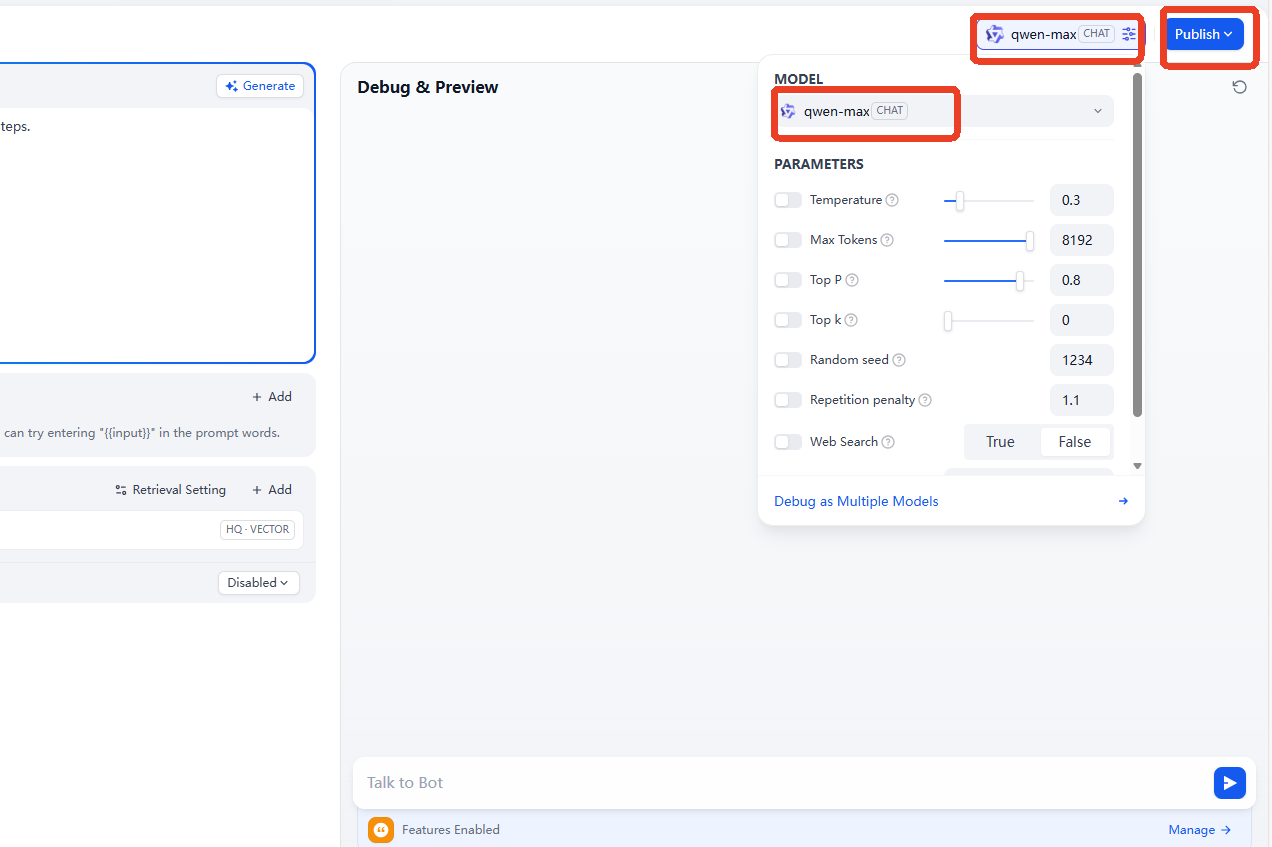This screenshot has width=1272, height=847.
Task: Click the Random seed help icon
Action: tap(899, 360)
